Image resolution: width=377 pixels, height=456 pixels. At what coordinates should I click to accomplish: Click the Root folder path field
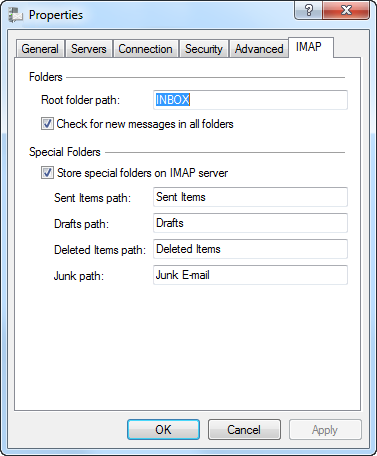250,100
